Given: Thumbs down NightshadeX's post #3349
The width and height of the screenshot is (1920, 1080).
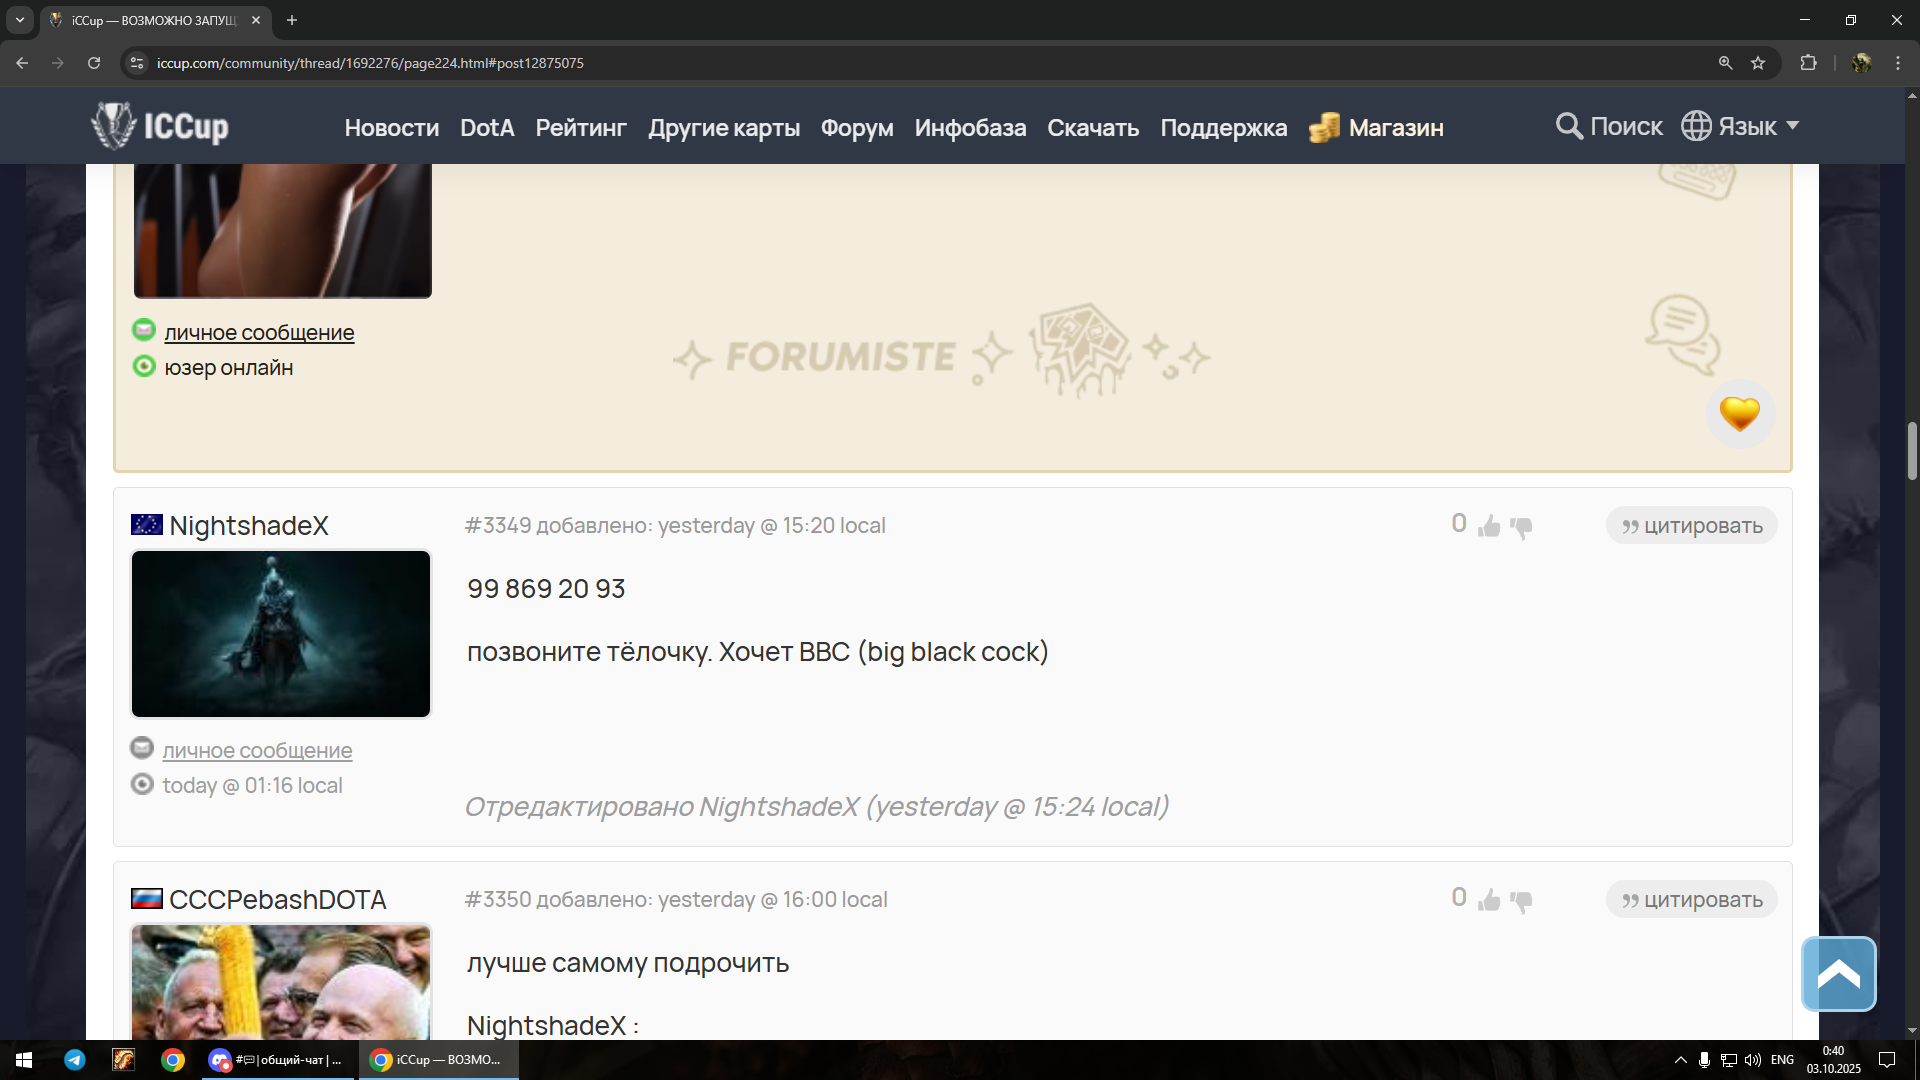Looking at the screenshot, I should tap(1521, 527).
